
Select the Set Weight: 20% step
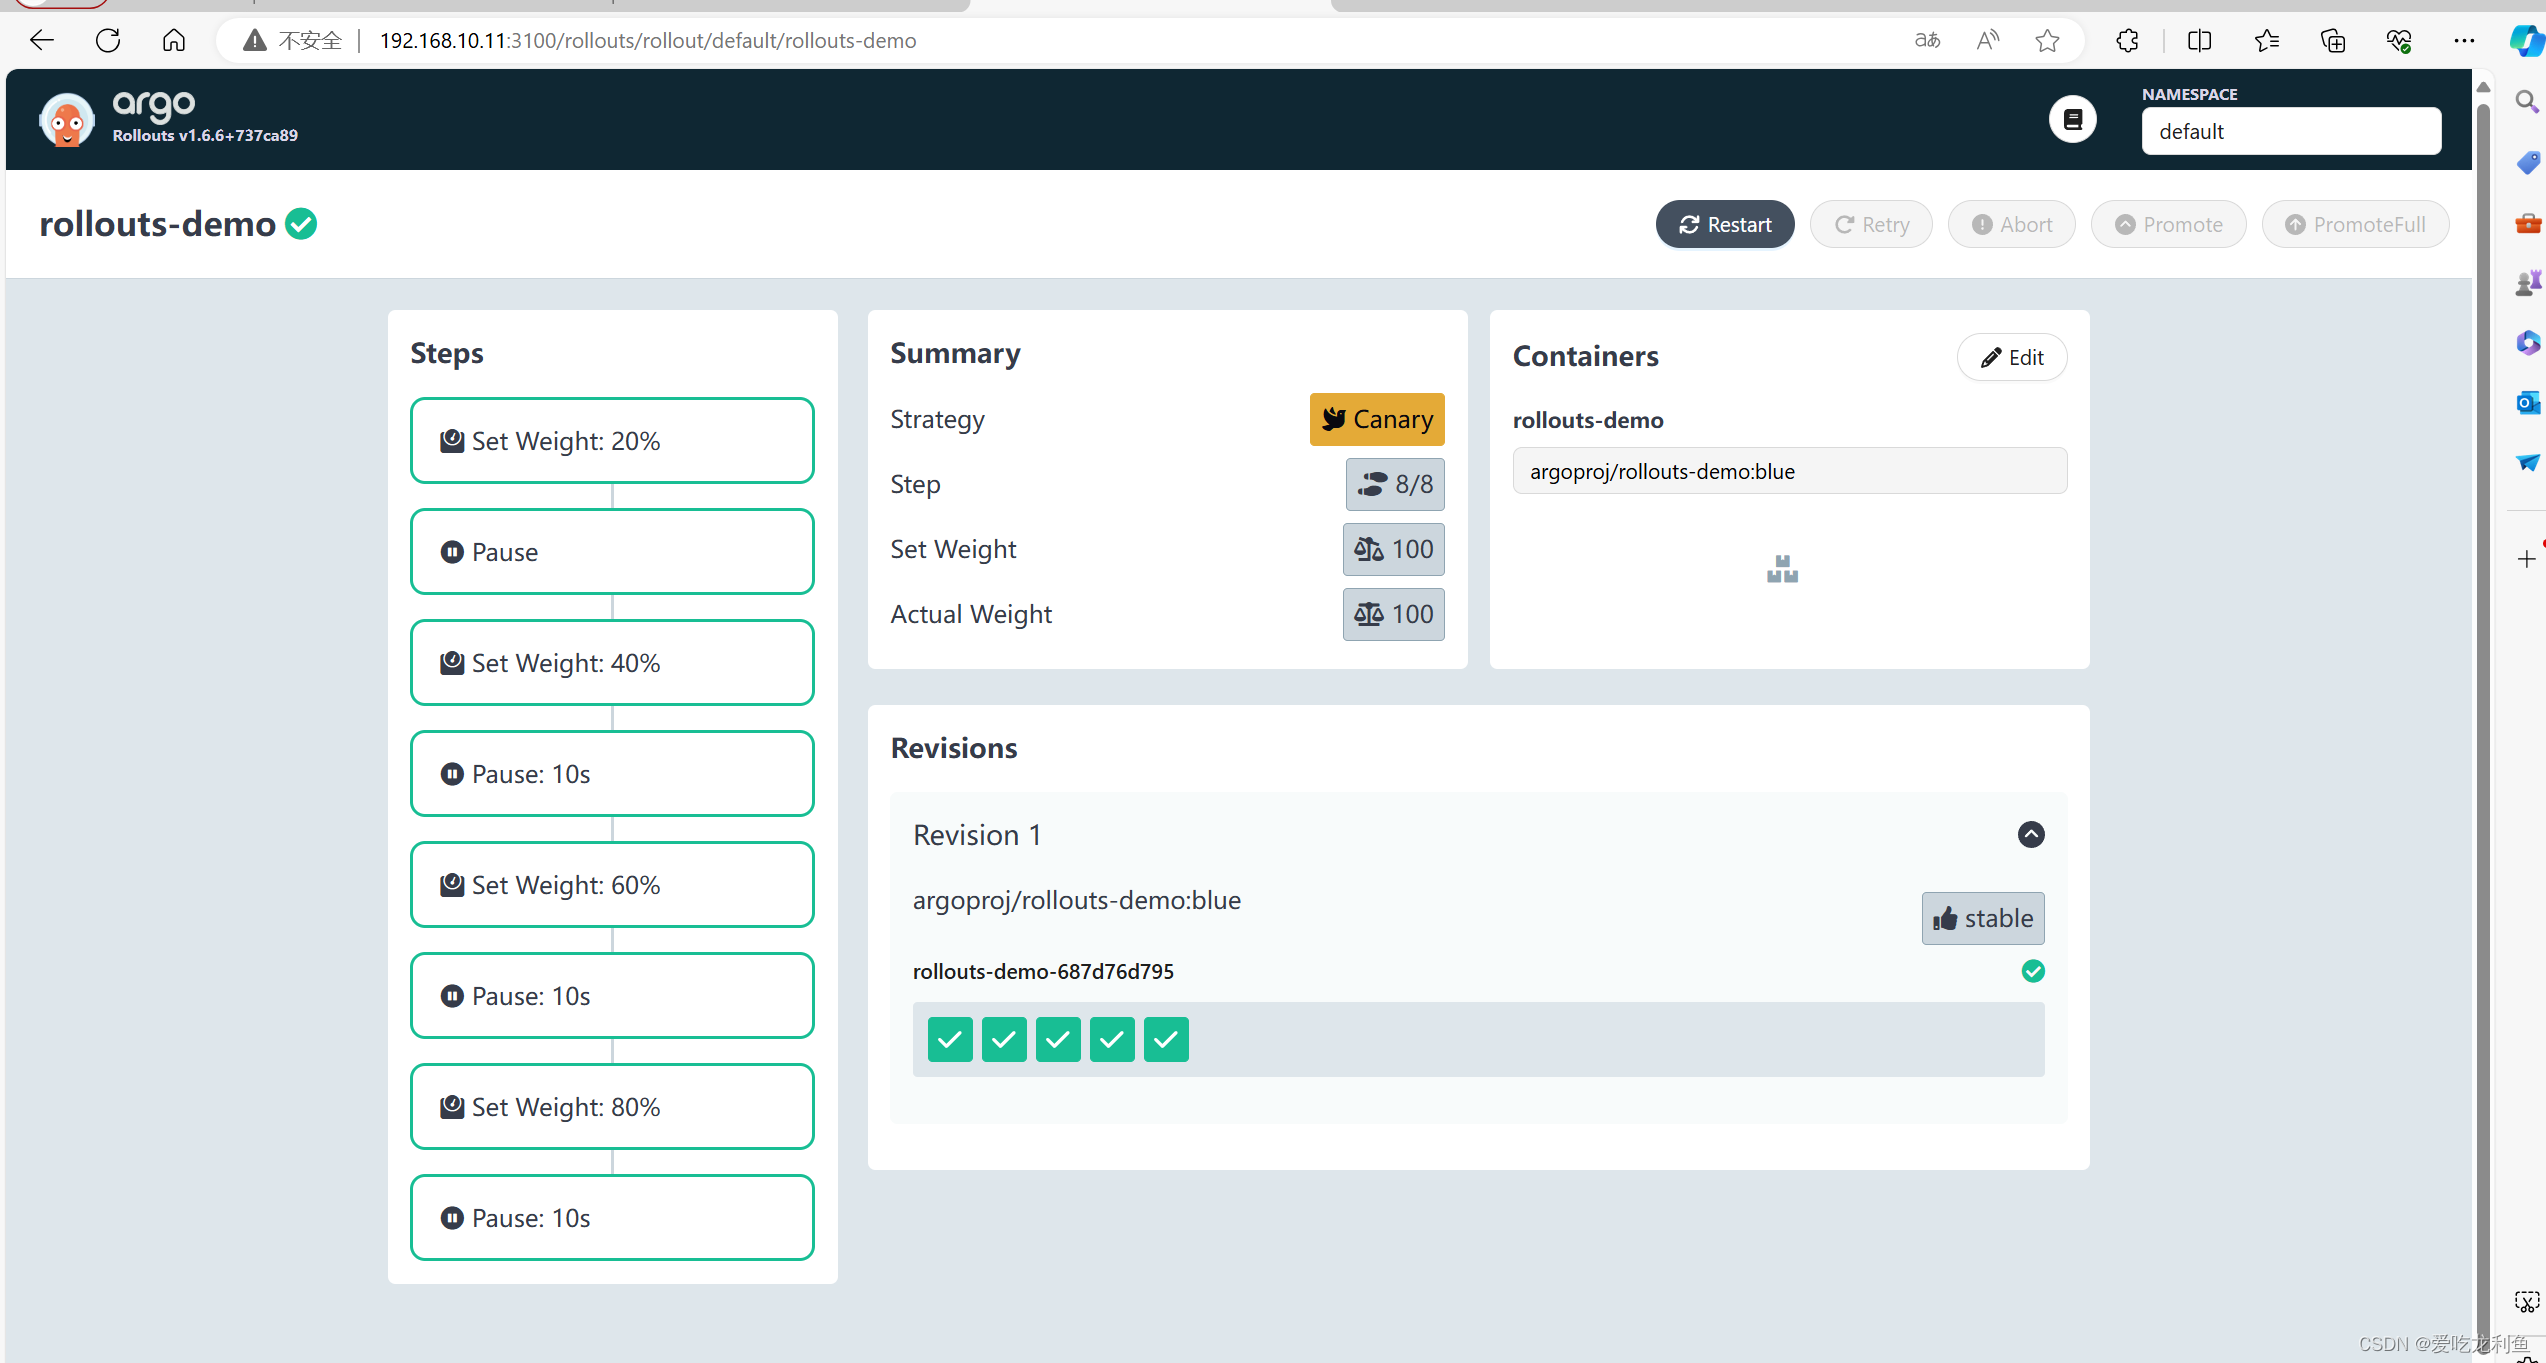coord(611,440)
